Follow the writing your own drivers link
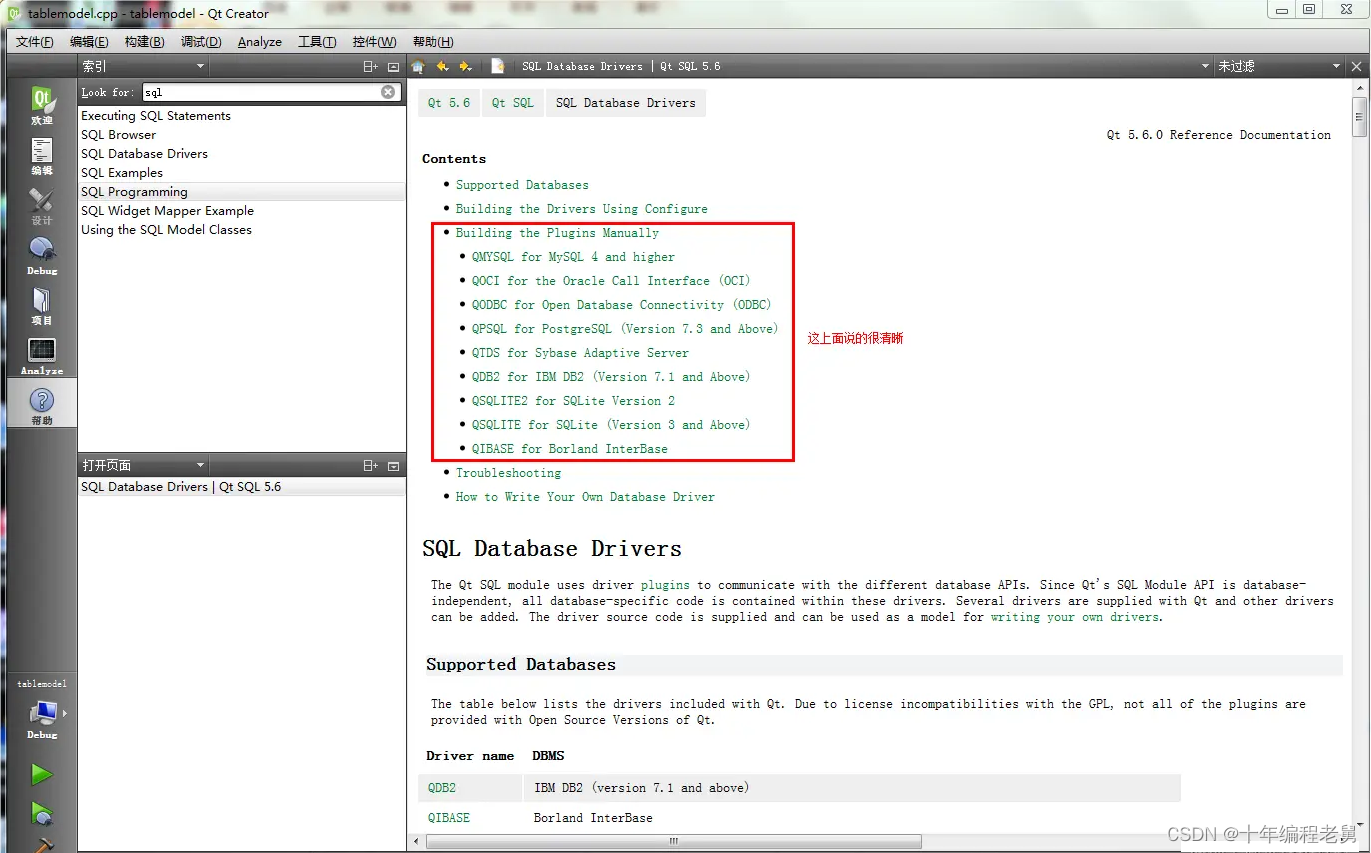This screenshot has width=1371, height=853. coord(1075,617)
